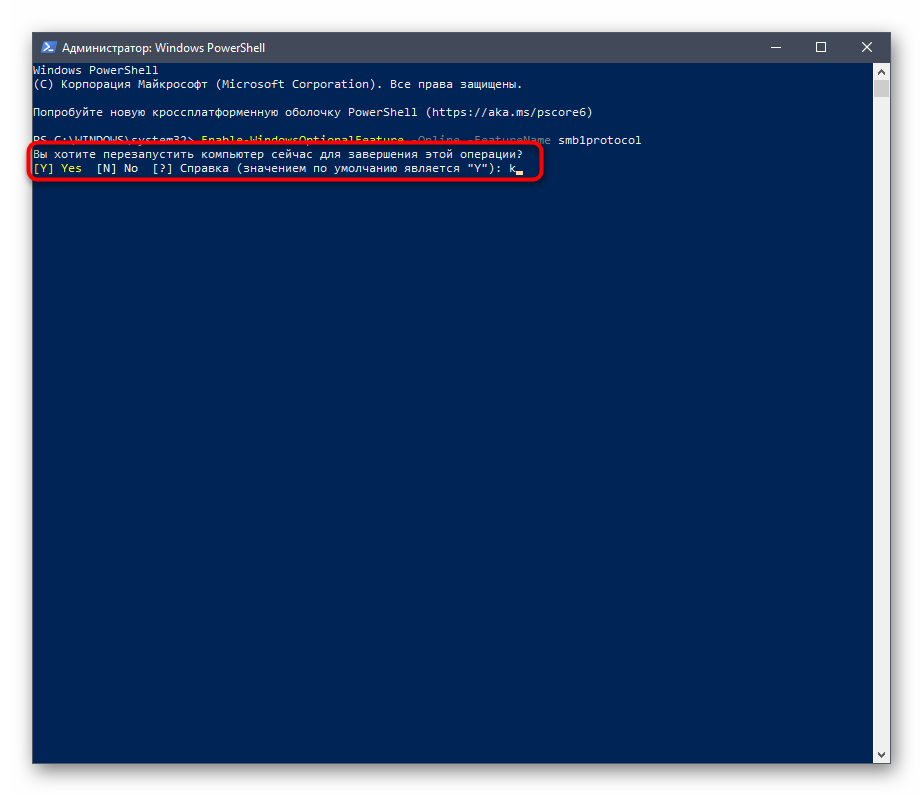This screenshot has width=923, height=796.
Task: Click the '[Y] Yes' option text
Action: 58,168
